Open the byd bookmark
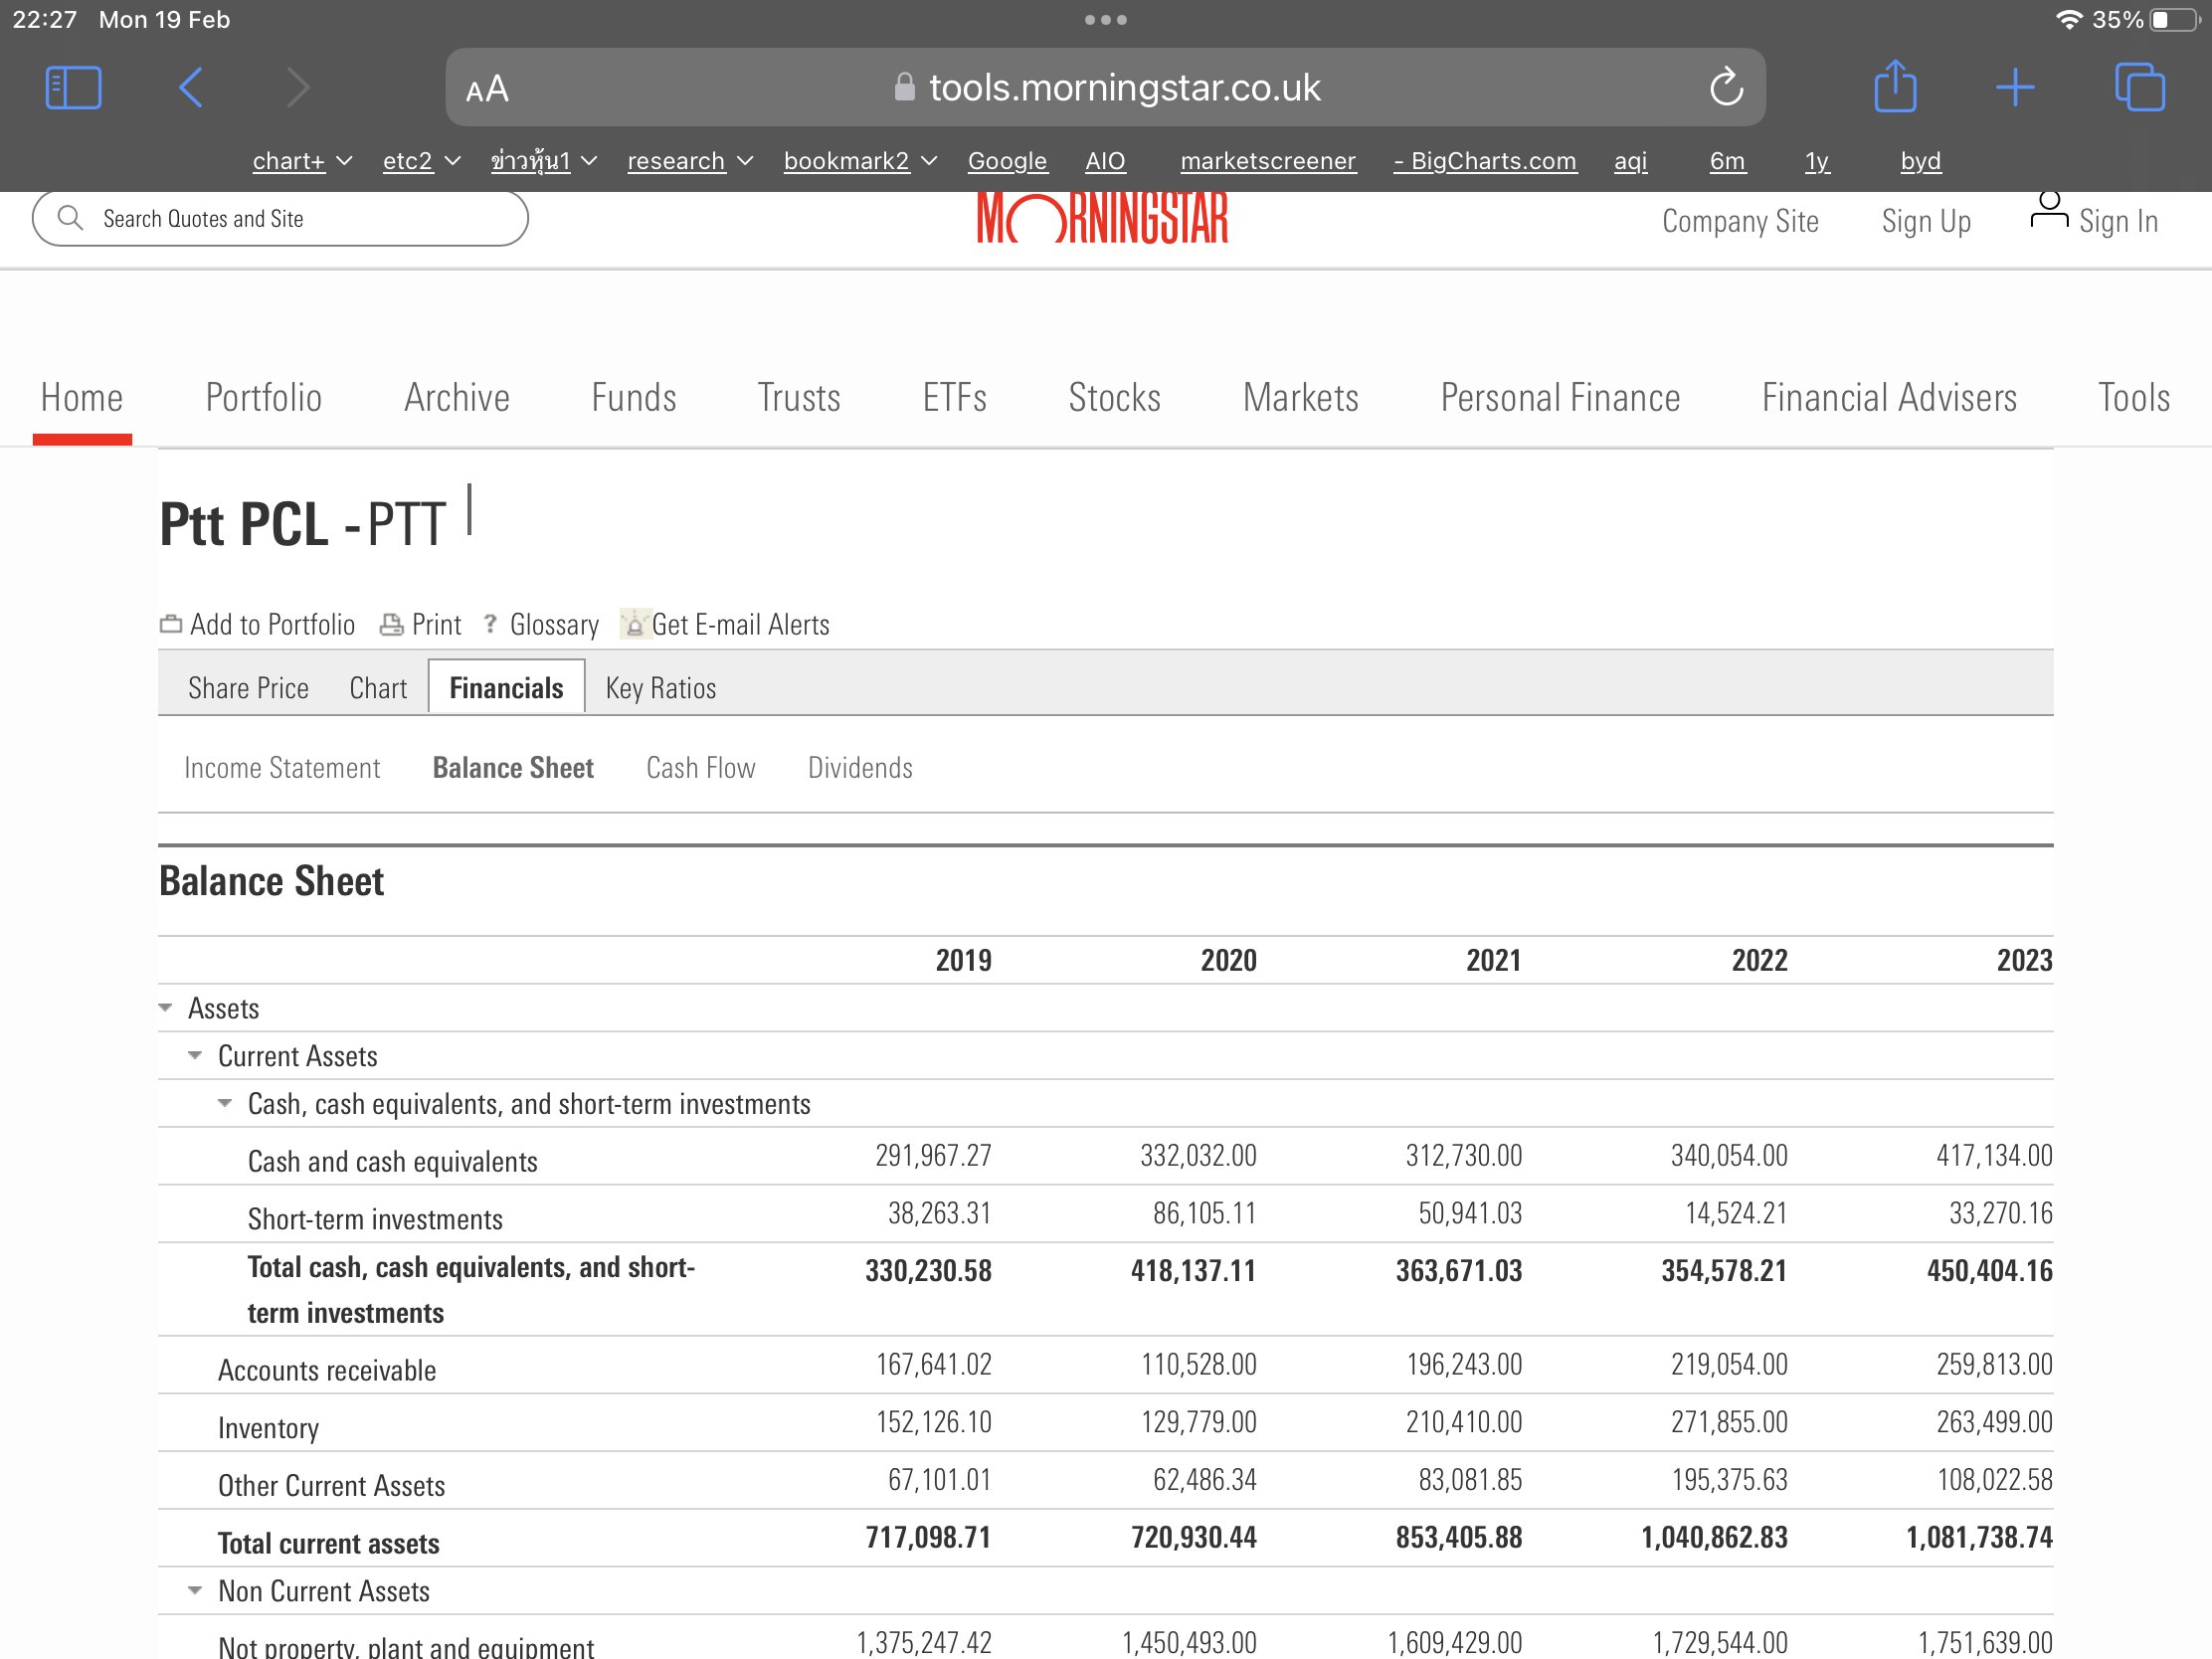 [x=1920, y=161]
